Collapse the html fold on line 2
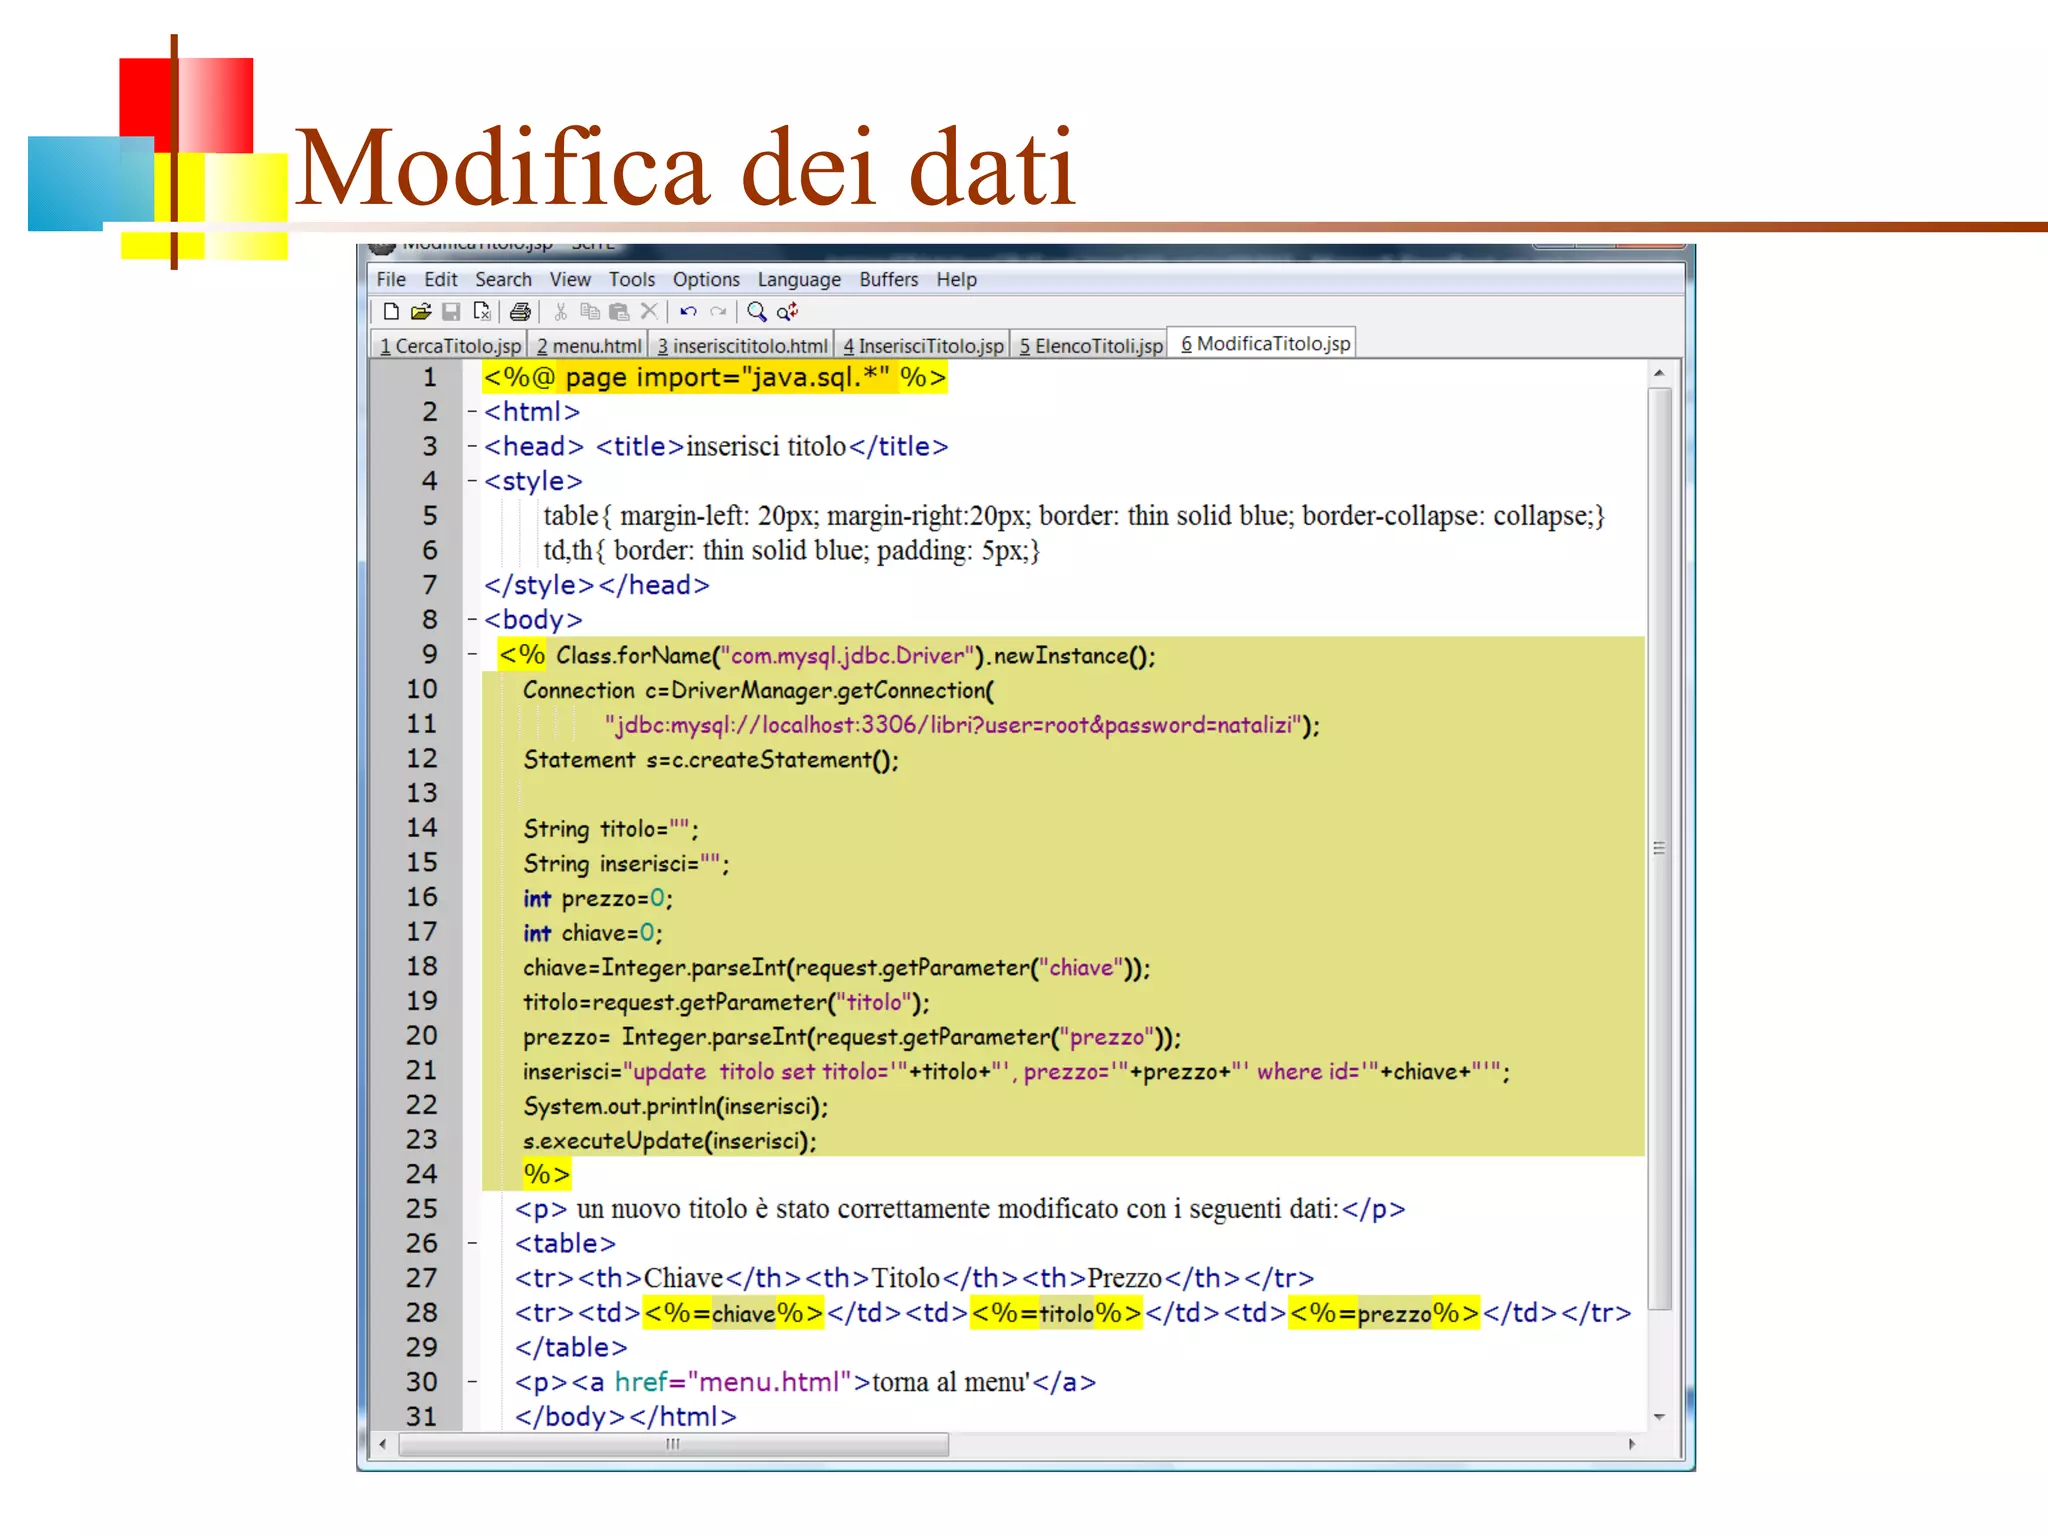The image size is (2048, 1536). tap(472, 412)
